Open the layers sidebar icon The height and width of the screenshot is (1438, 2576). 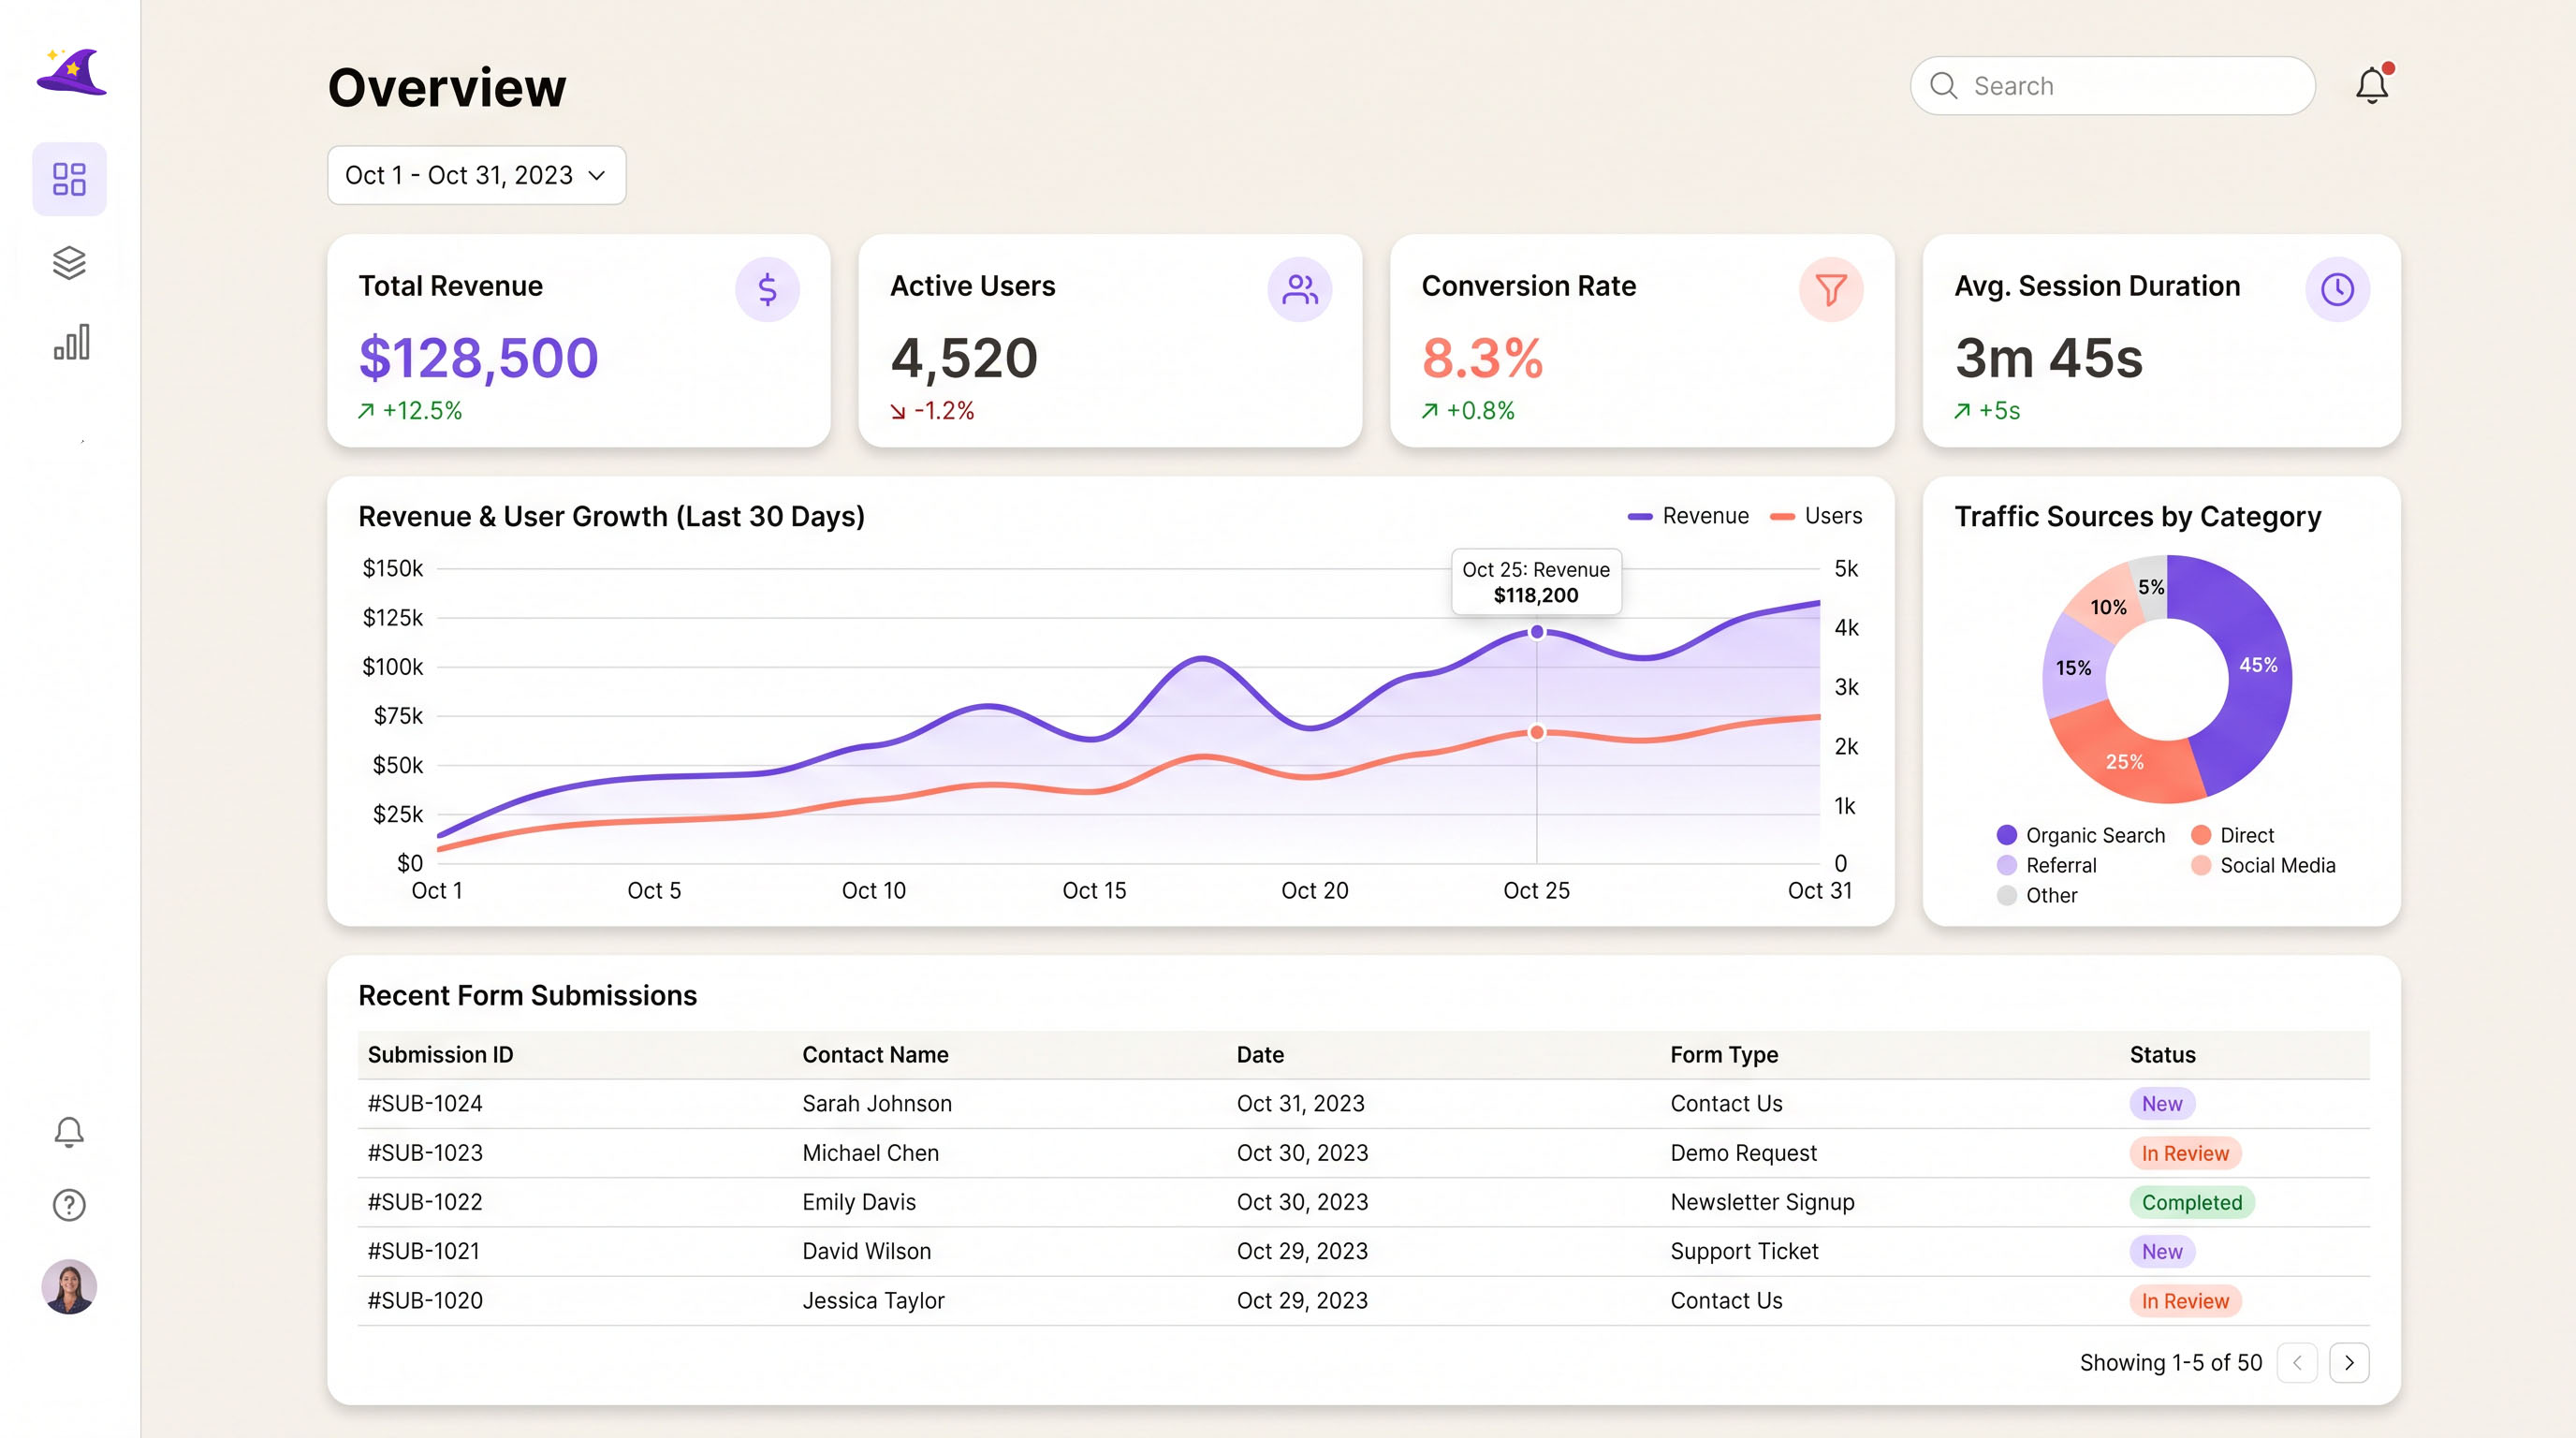point(69,262)
